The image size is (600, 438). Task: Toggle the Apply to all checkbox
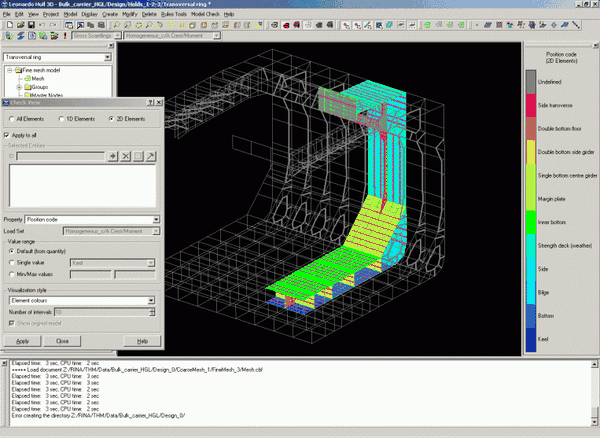coord(8,134)
